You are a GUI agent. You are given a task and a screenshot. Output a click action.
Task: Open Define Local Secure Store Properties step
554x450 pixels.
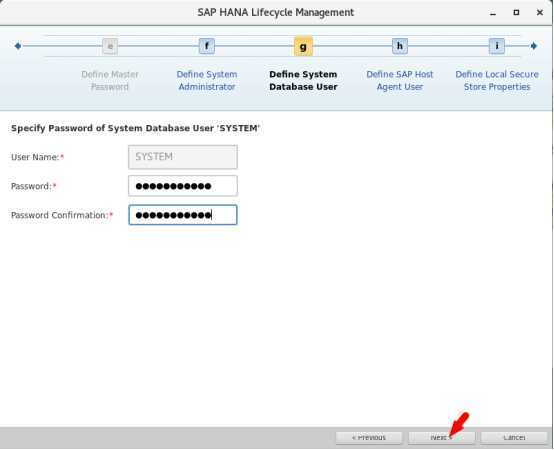pos(497,81)
